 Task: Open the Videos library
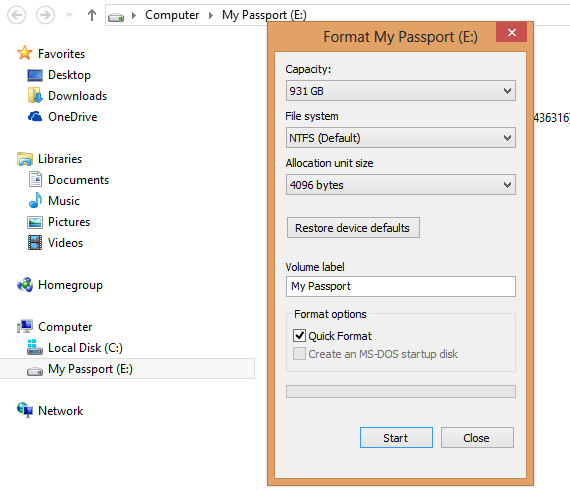coord(65,243)
